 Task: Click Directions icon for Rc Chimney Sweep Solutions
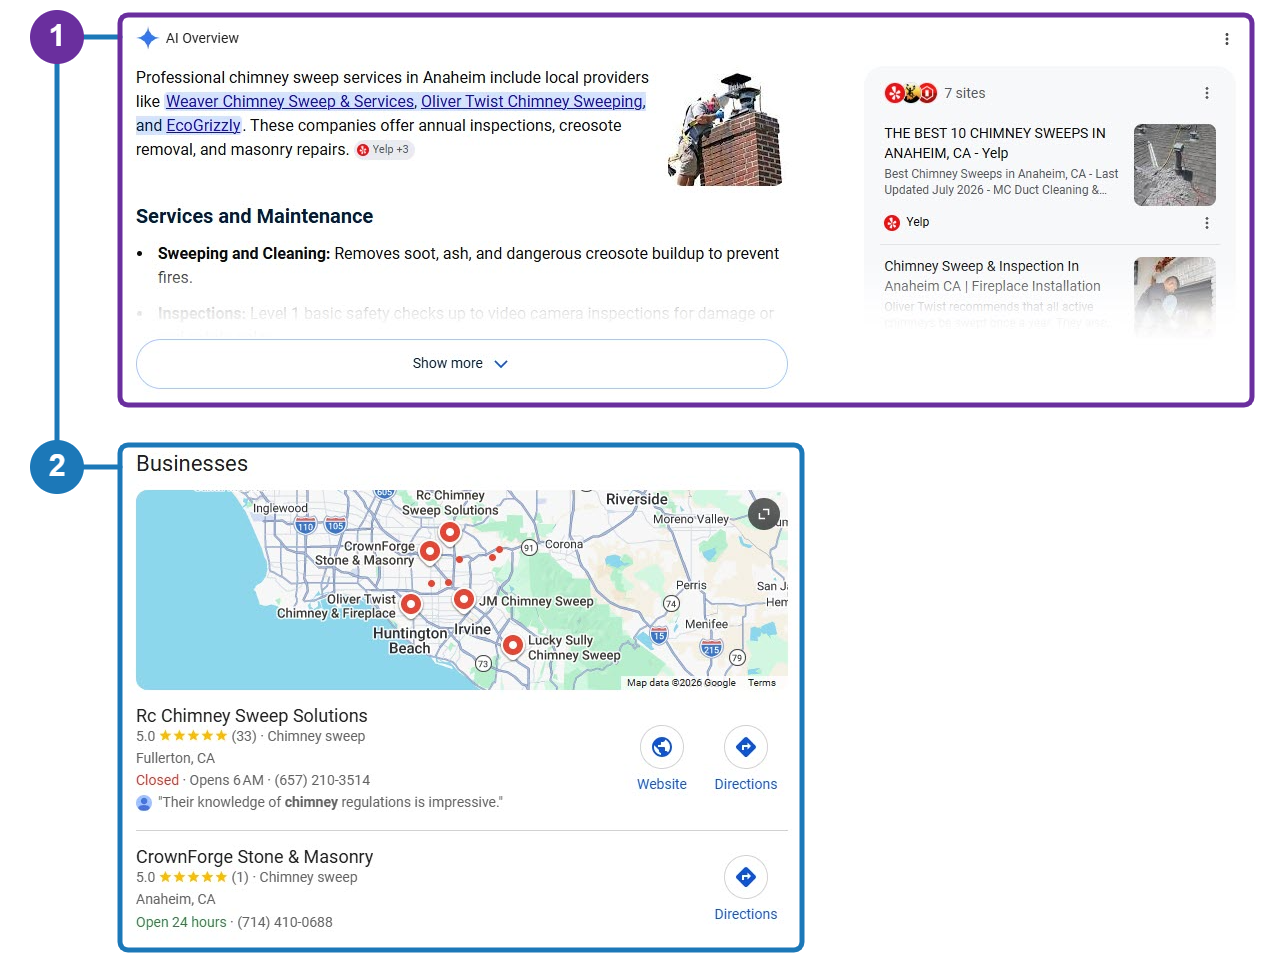tap(746, 747)
